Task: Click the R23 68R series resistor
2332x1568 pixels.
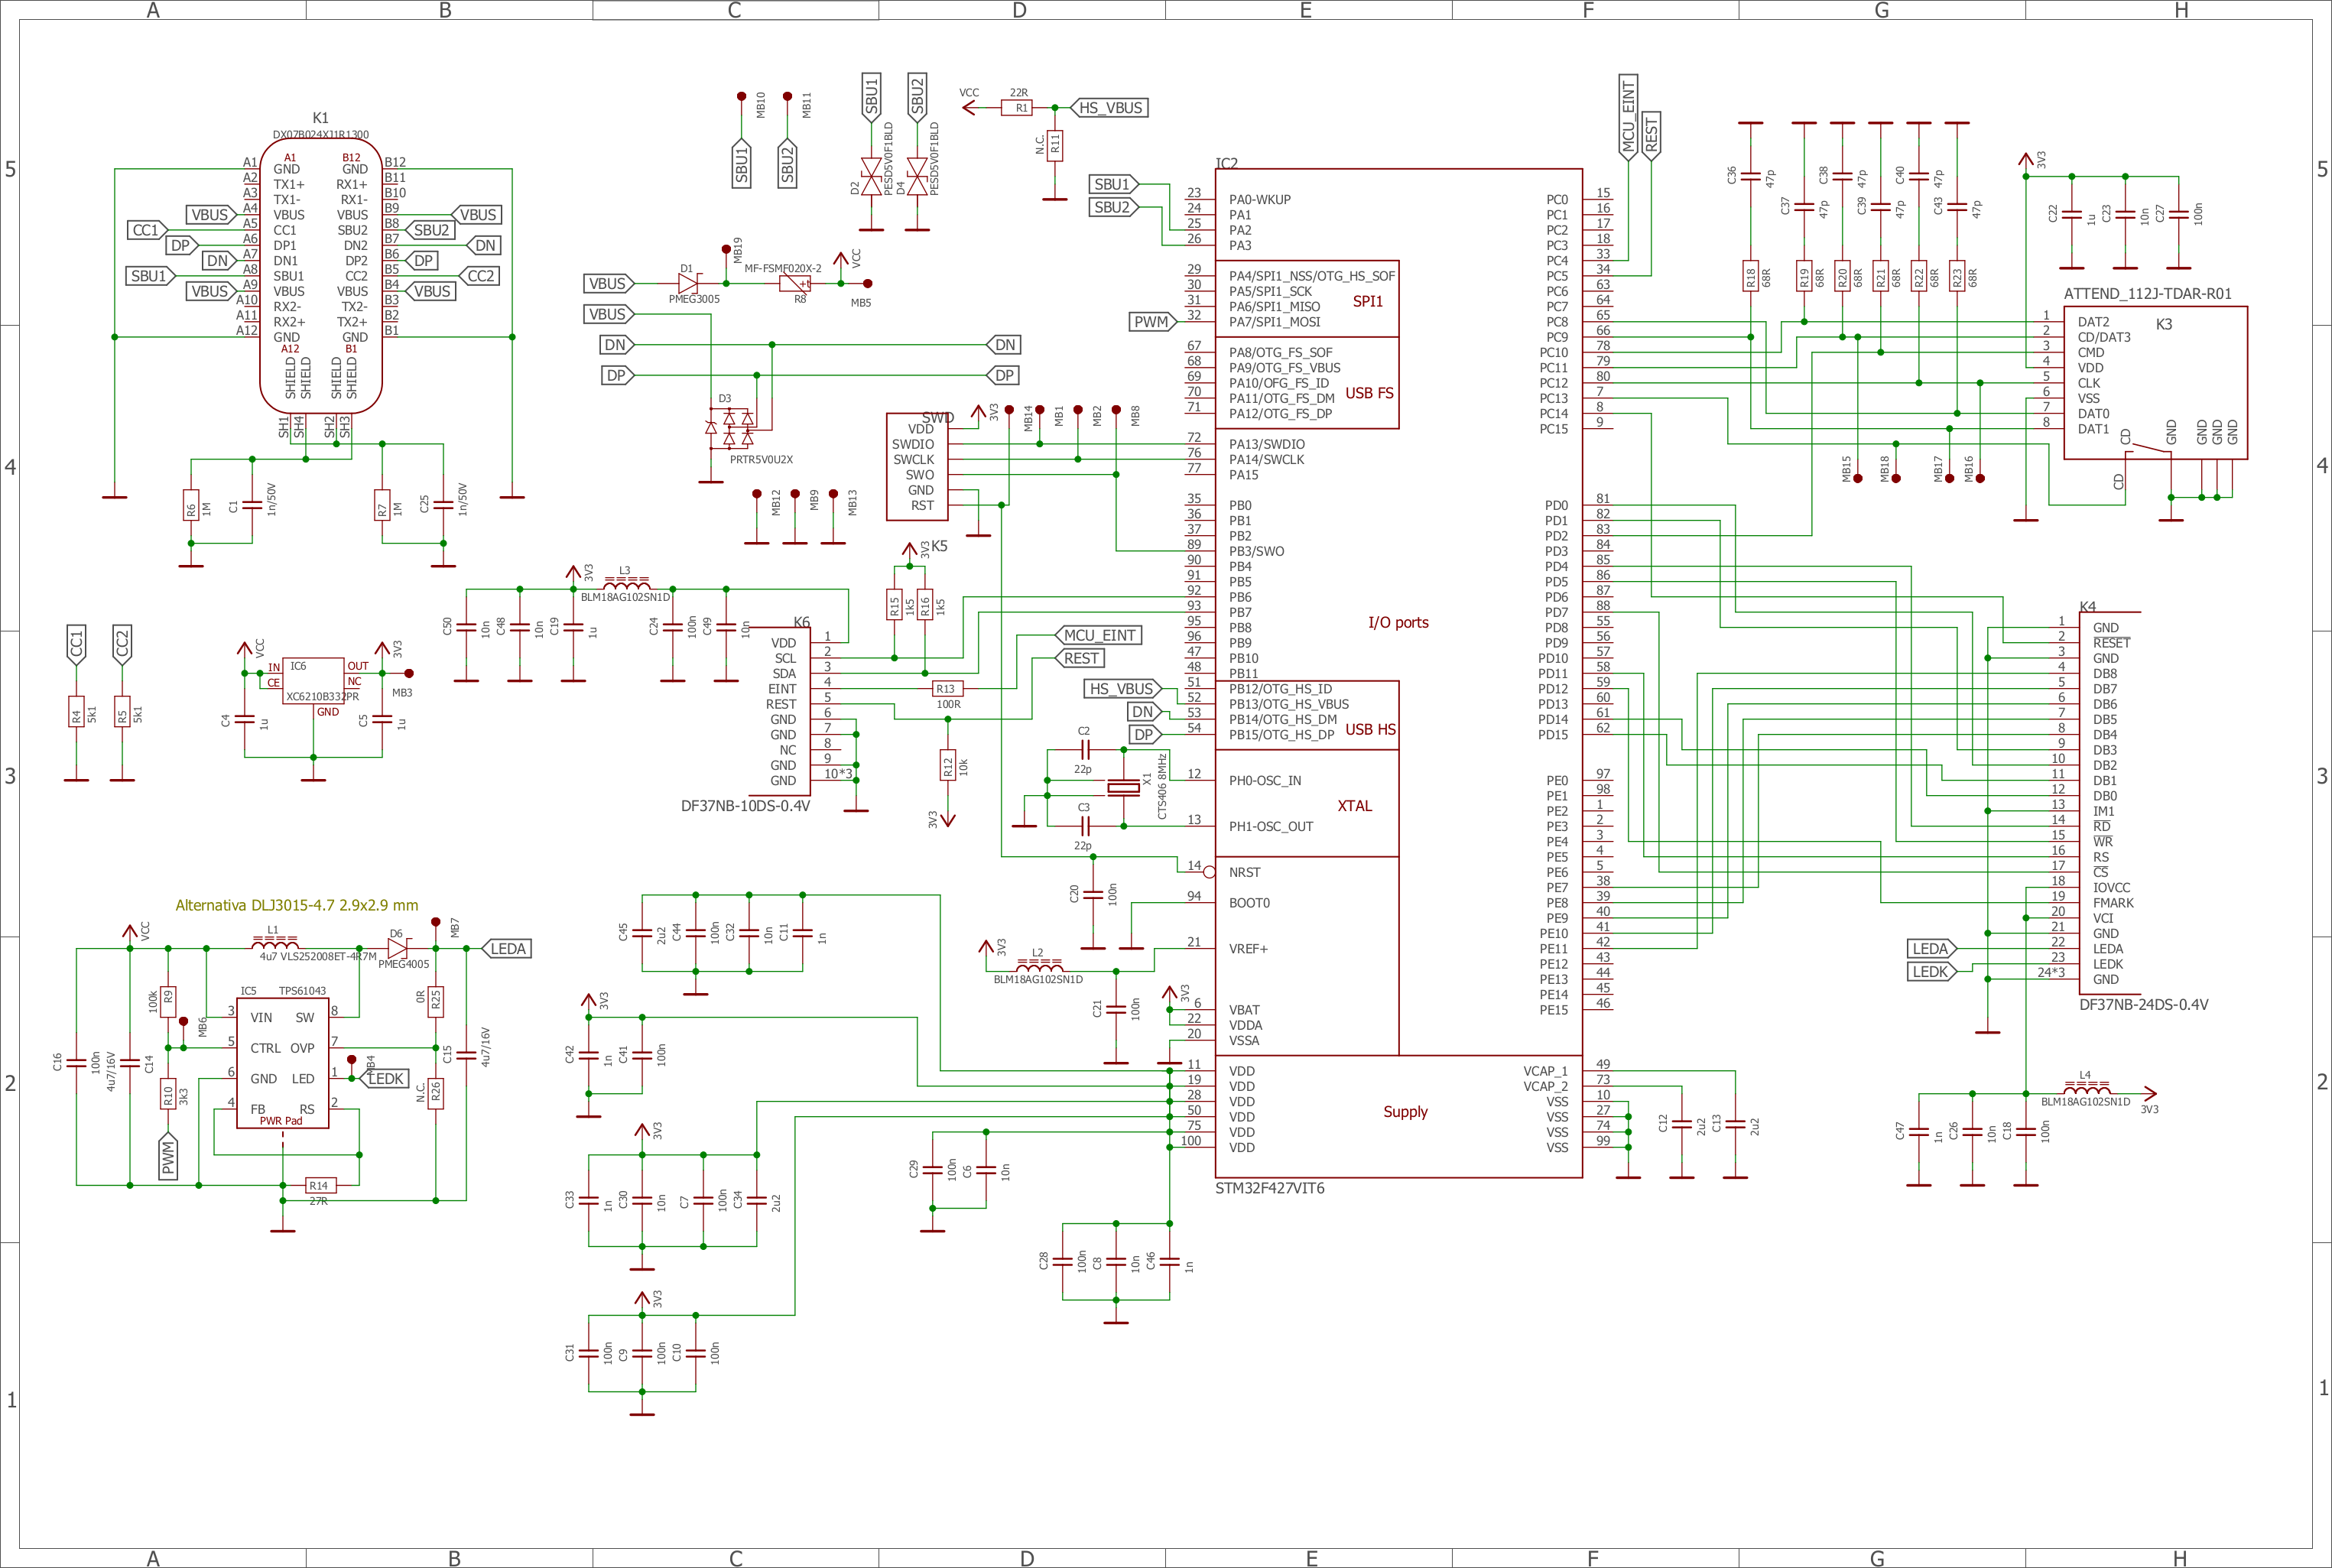Action: (1957, 276)
